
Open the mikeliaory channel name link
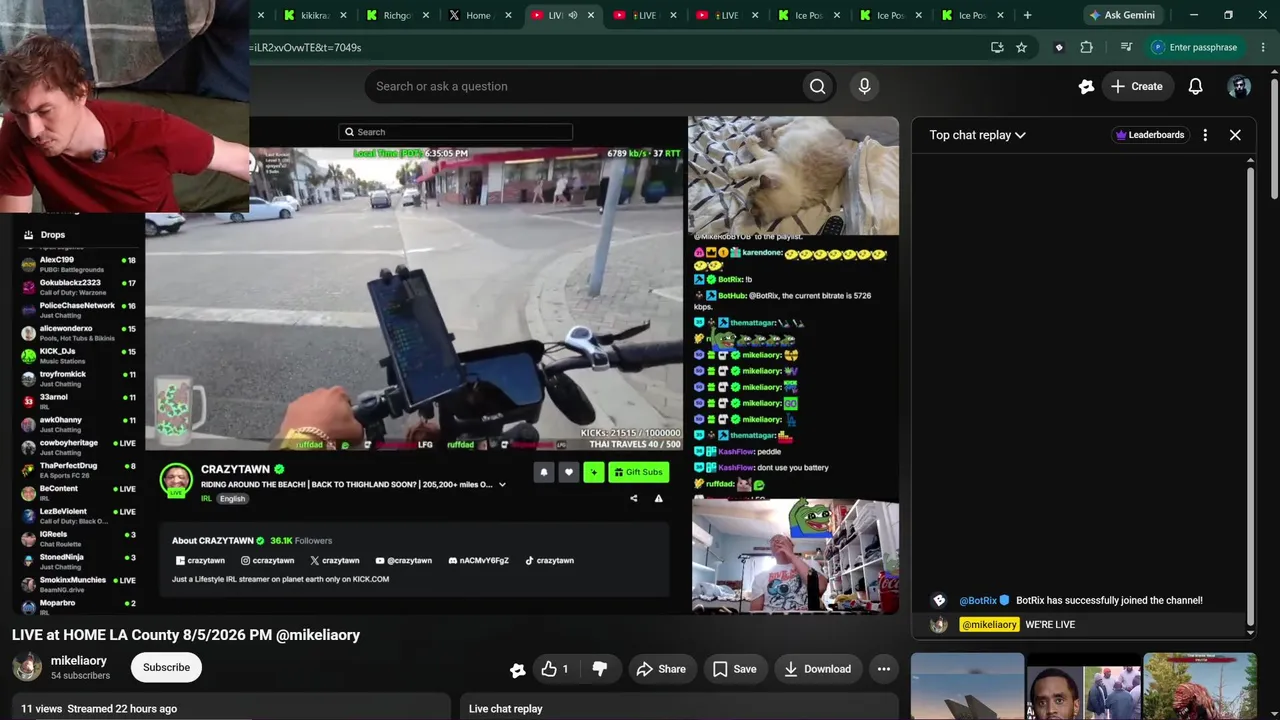[x=79, y=660]
